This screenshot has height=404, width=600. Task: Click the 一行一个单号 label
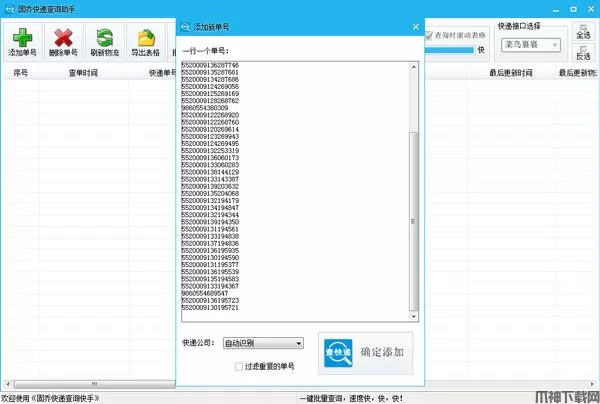tap(205, 51)
